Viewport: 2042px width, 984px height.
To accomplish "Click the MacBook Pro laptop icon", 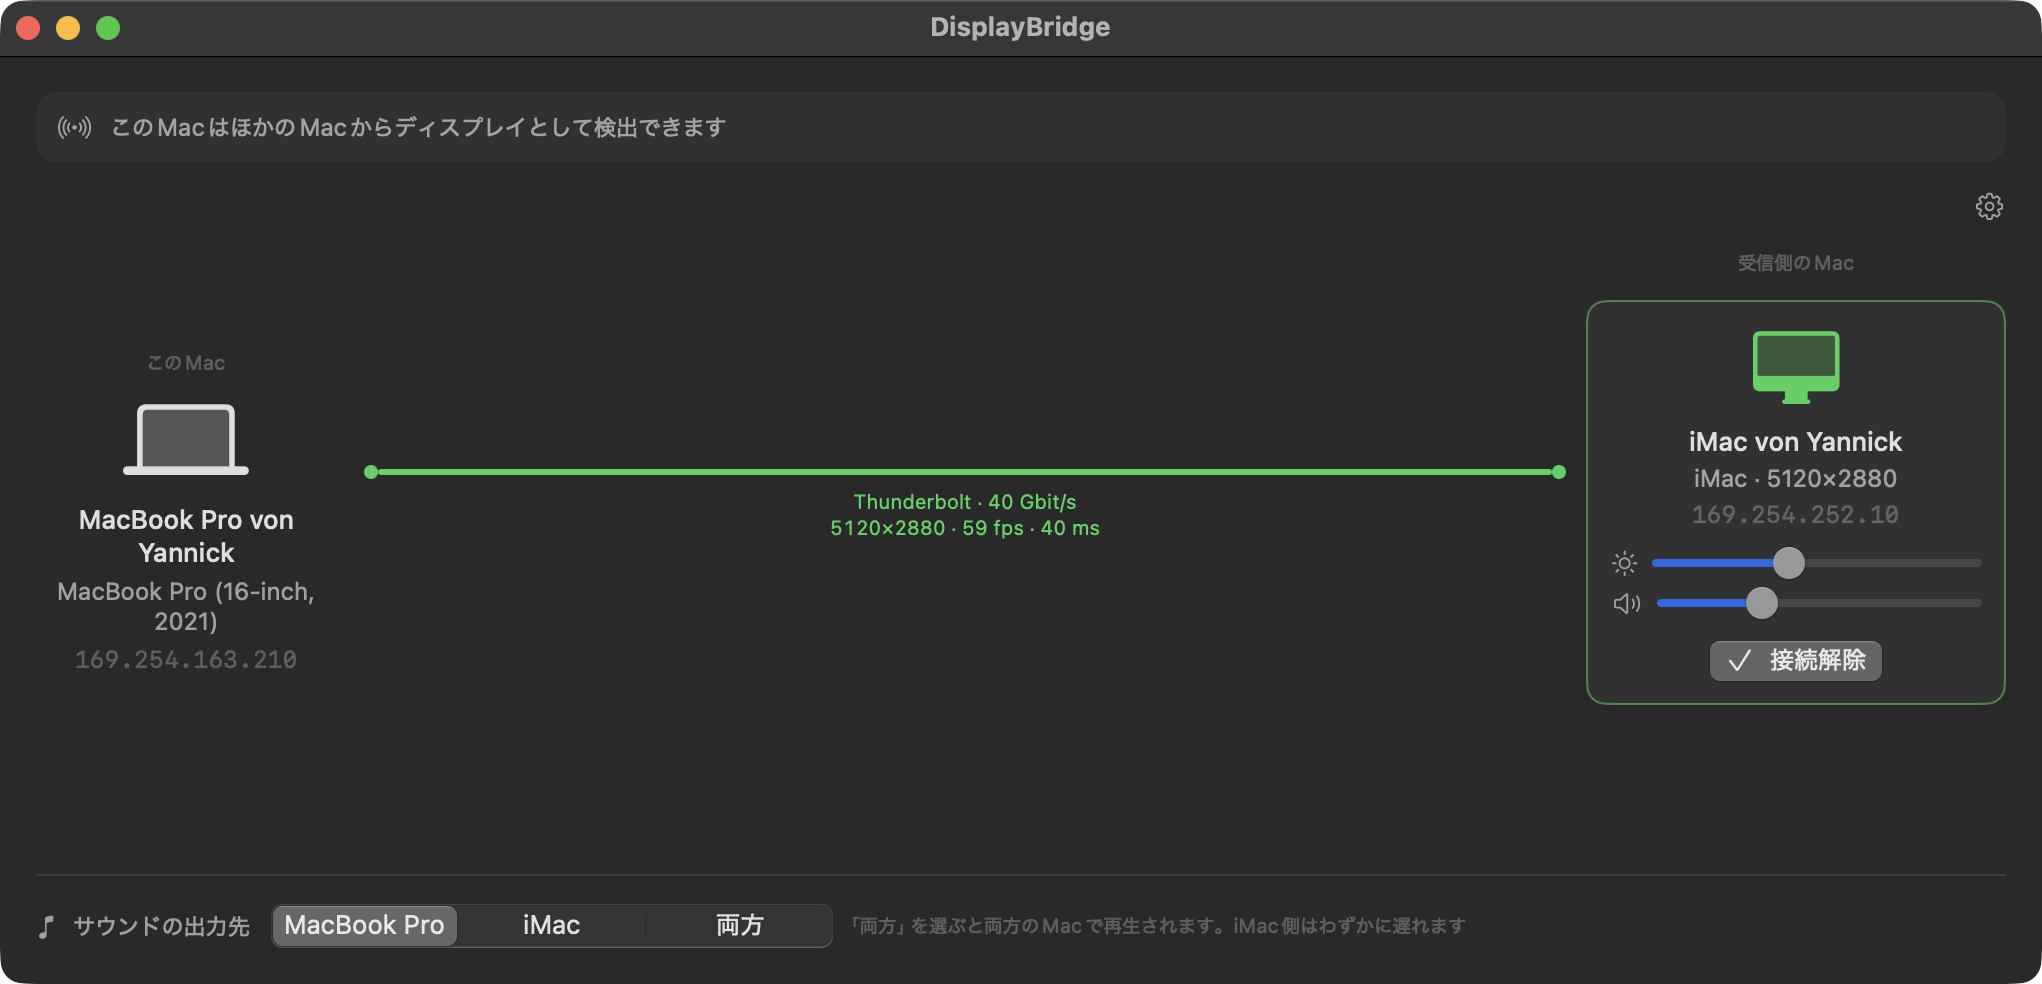I will coord(186,439).
